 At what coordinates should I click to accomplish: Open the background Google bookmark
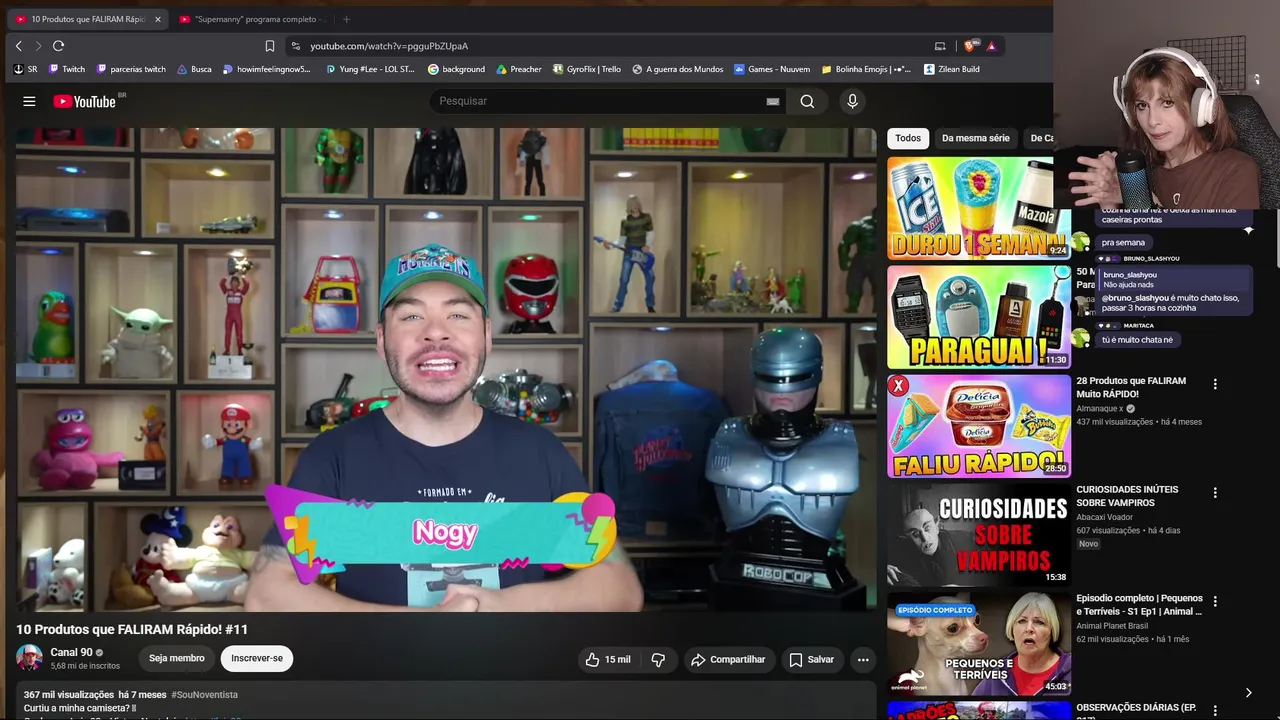click(x=456, y=69)
